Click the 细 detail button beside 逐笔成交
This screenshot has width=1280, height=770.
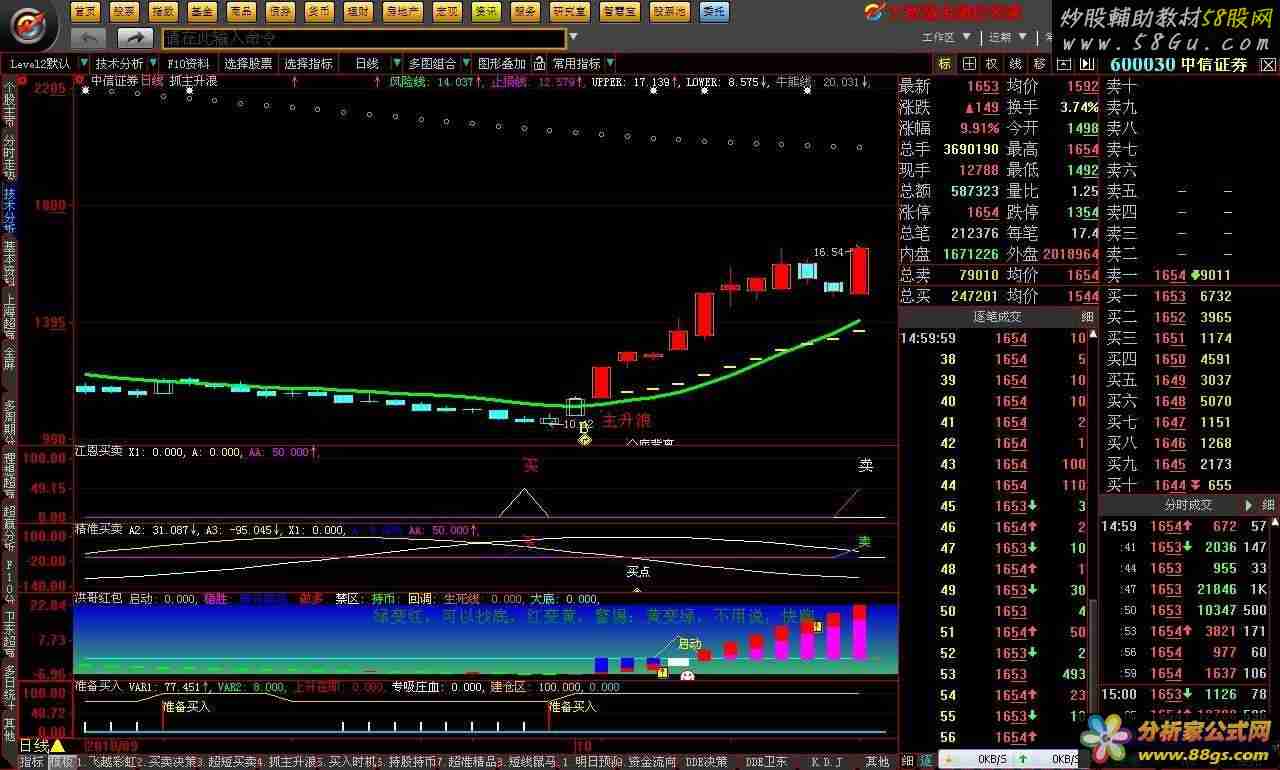tap(1087, 316)
